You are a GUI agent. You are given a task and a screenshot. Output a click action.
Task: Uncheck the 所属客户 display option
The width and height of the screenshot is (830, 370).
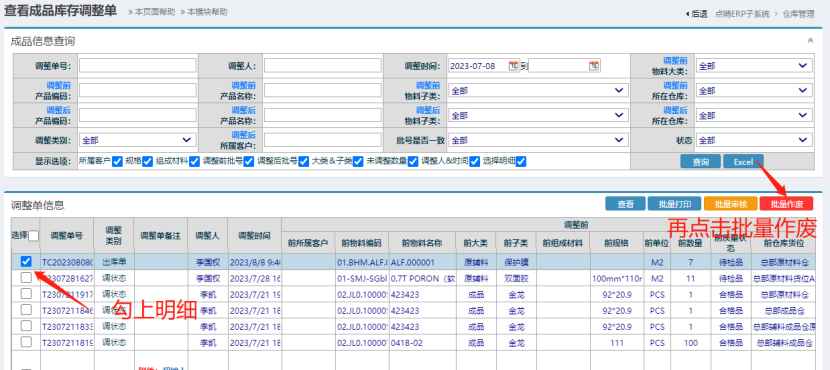[x=118, y=161]
